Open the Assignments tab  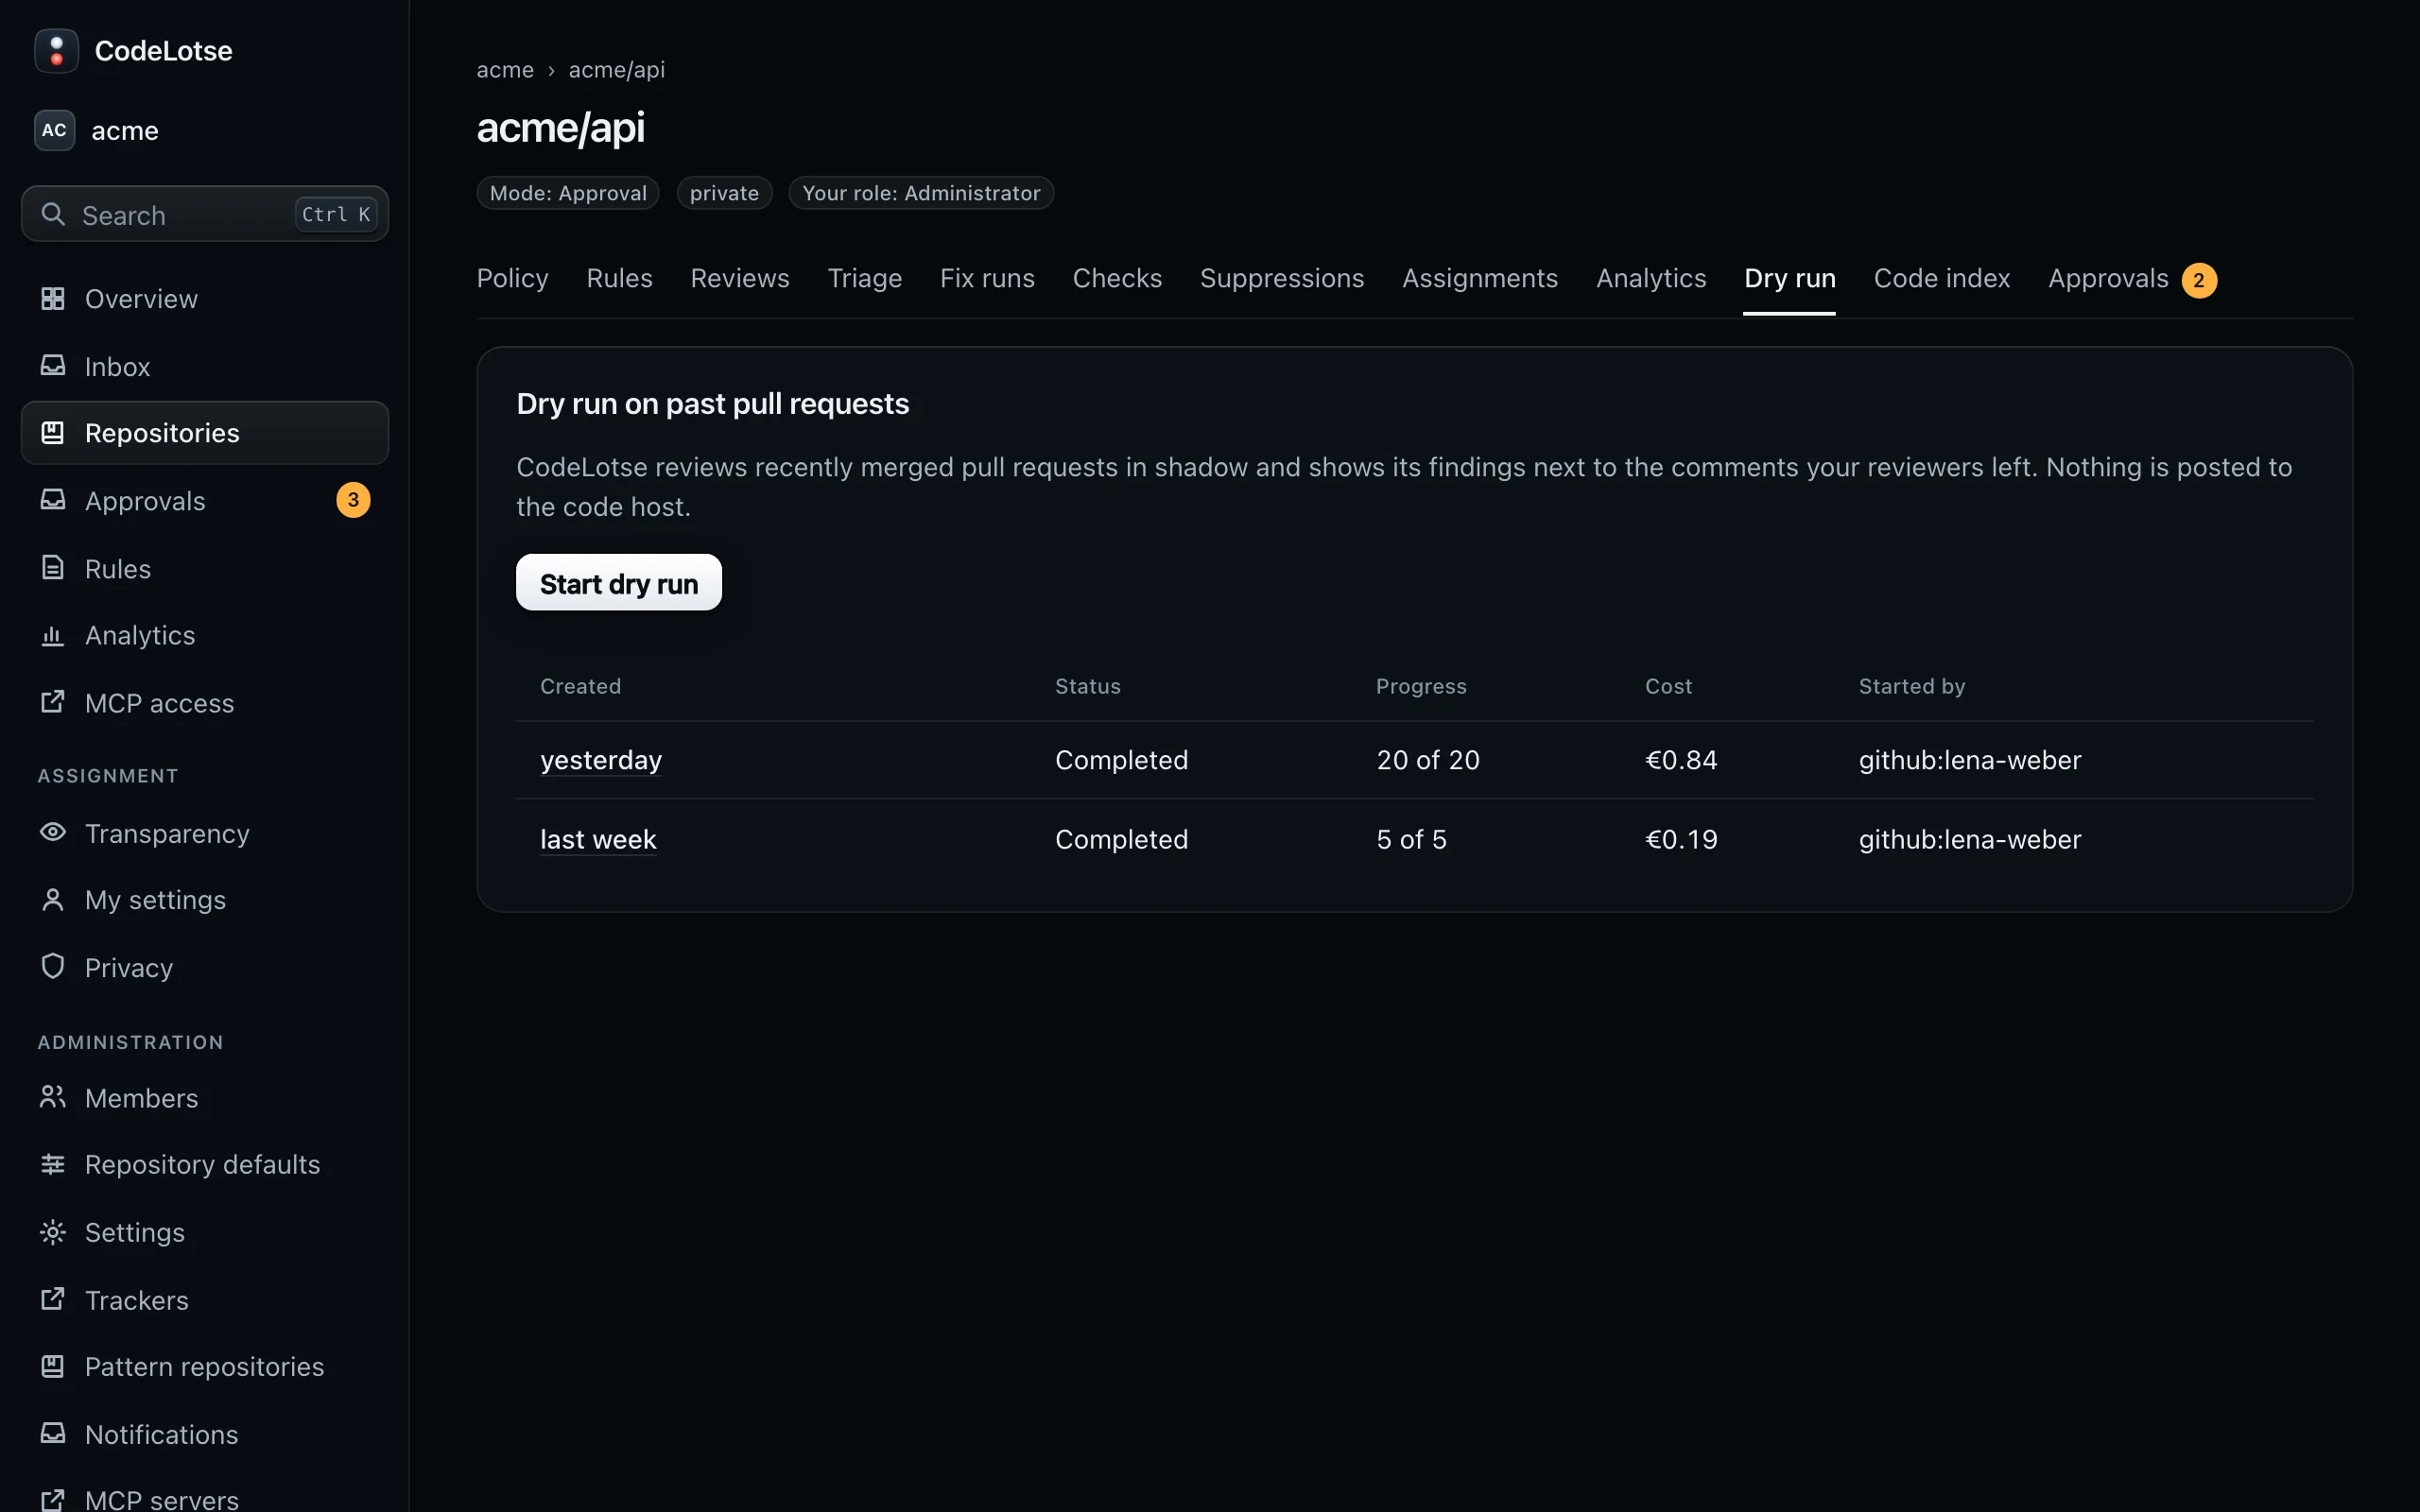pyautogui.click(x=1480, y=278)
